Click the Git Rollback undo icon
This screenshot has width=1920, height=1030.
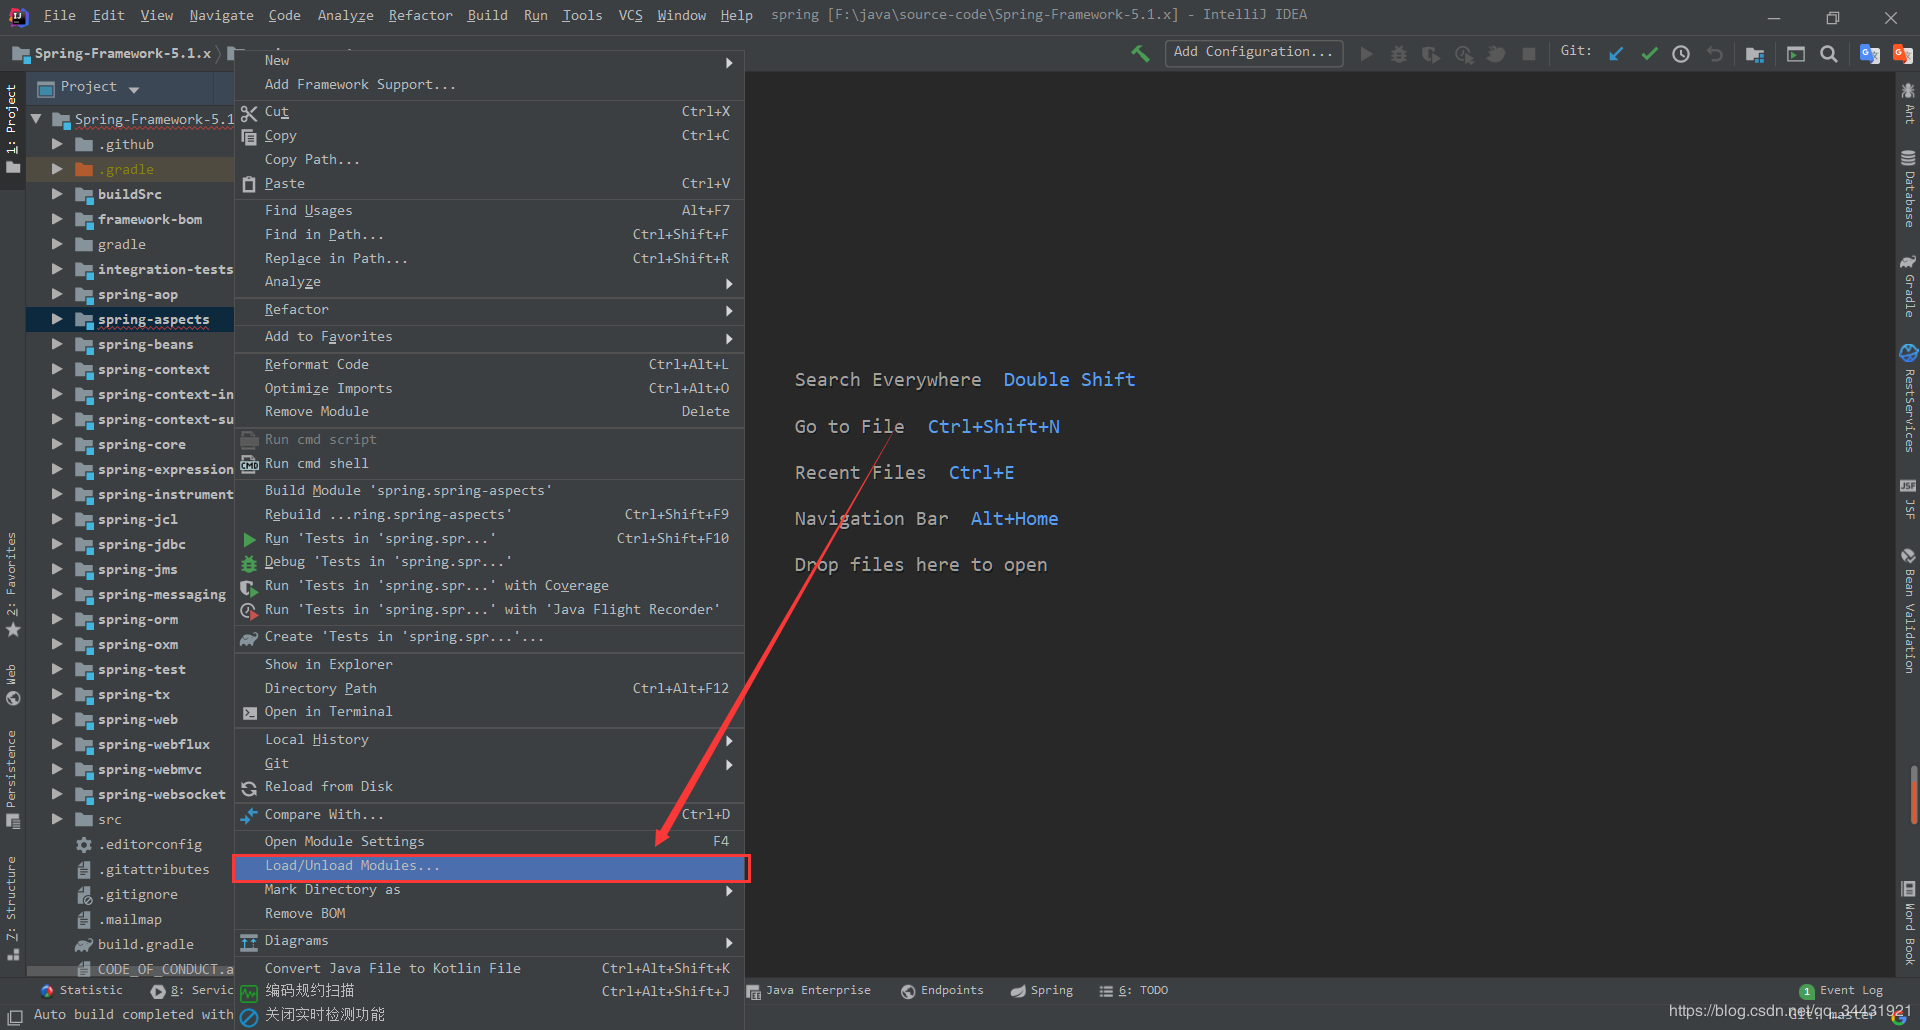point(1715,54)
